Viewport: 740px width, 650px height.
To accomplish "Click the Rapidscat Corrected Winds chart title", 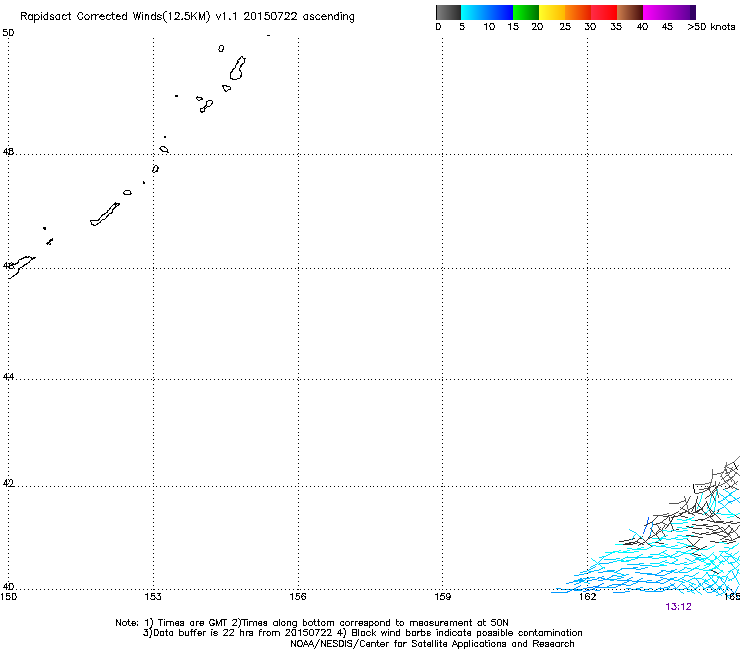I will pos(187,17).
